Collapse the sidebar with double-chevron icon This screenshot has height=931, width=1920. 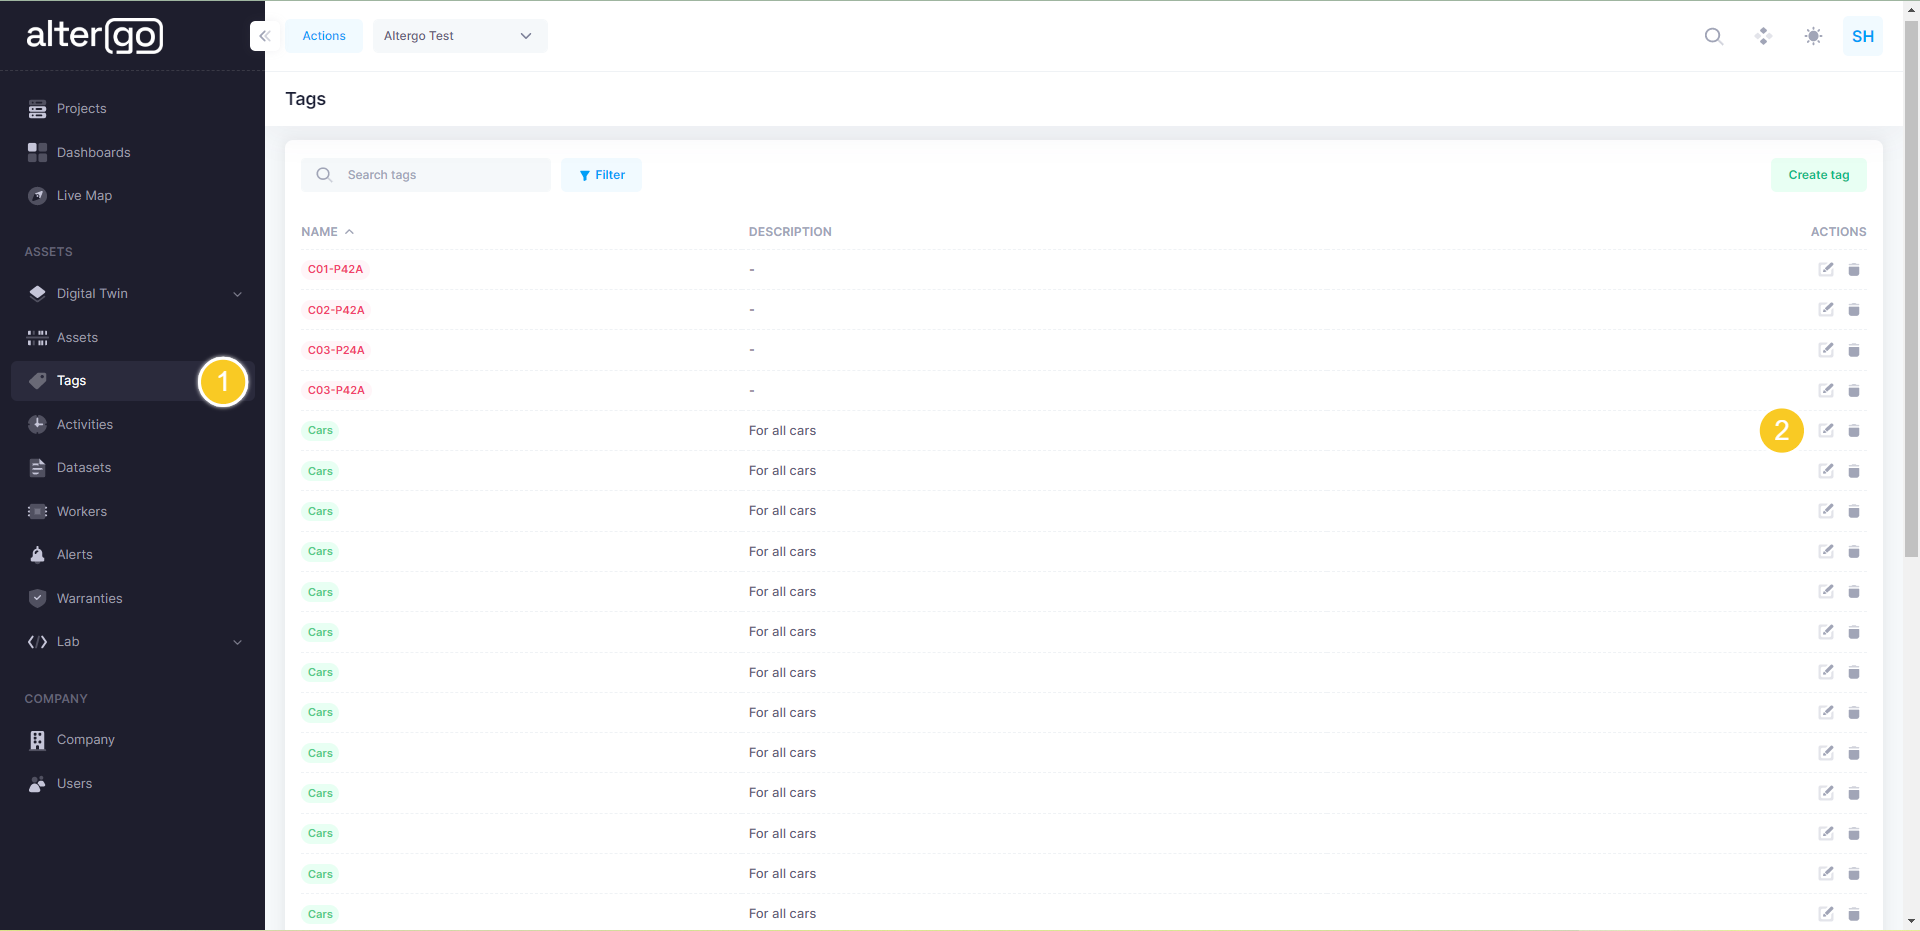point(264,36)
